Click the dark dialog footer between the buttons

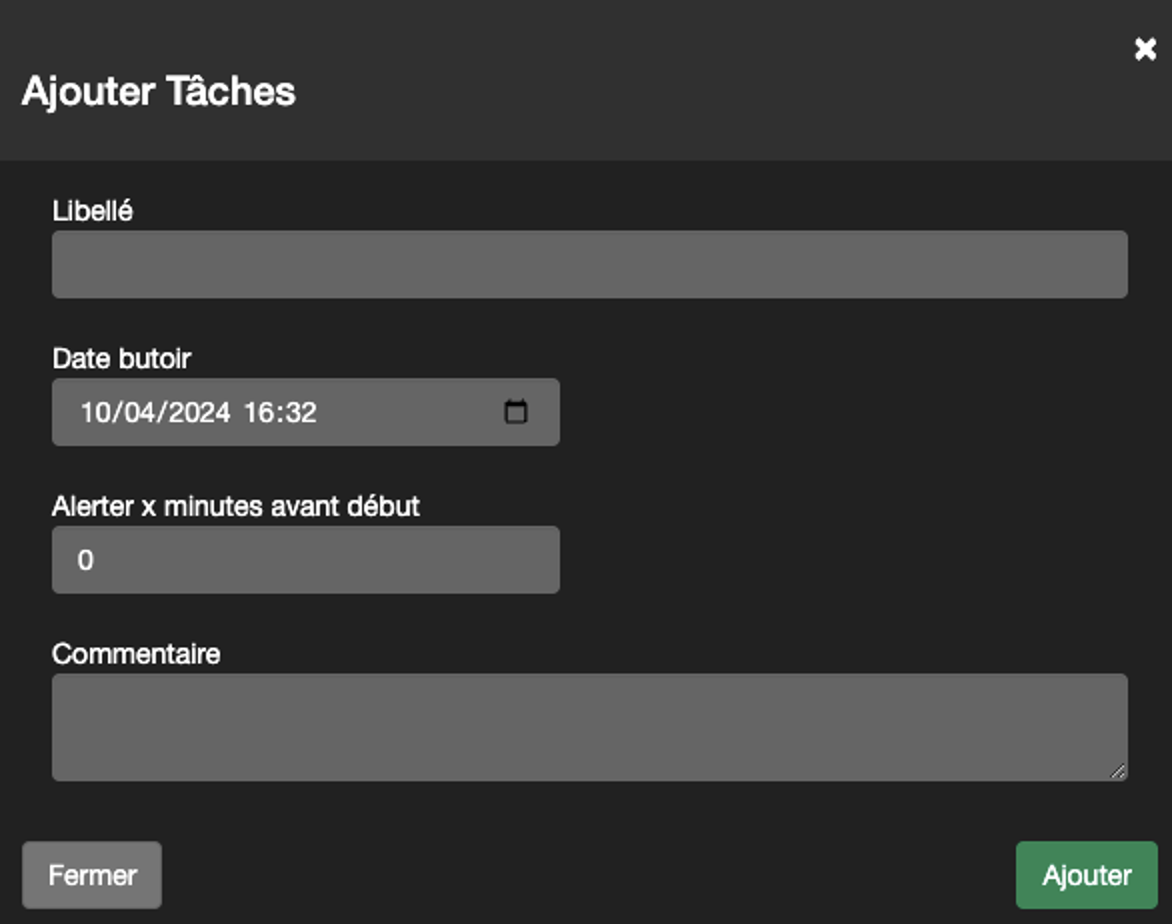tap(588, 875)
